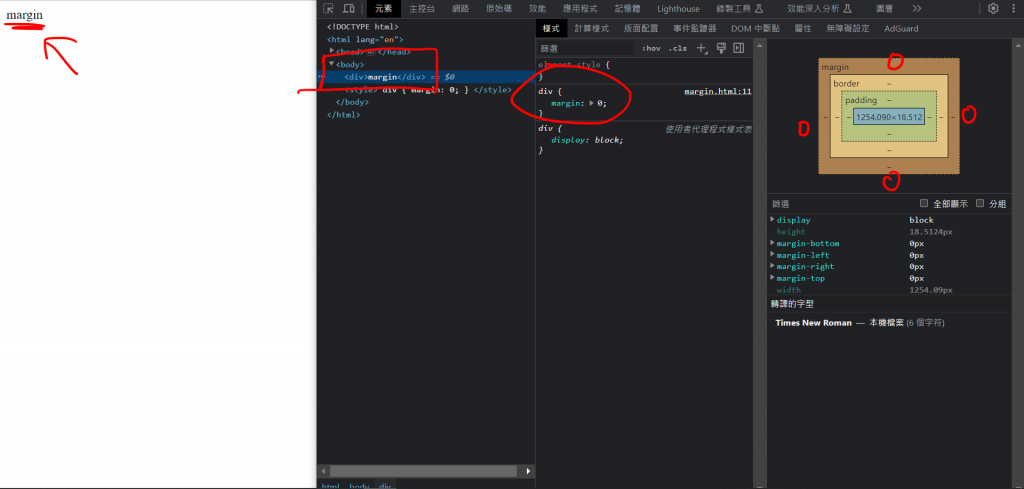Click the scroll-right arrow in elements panel
This screenshot has height=489, width=1024.
pos(529,471)
